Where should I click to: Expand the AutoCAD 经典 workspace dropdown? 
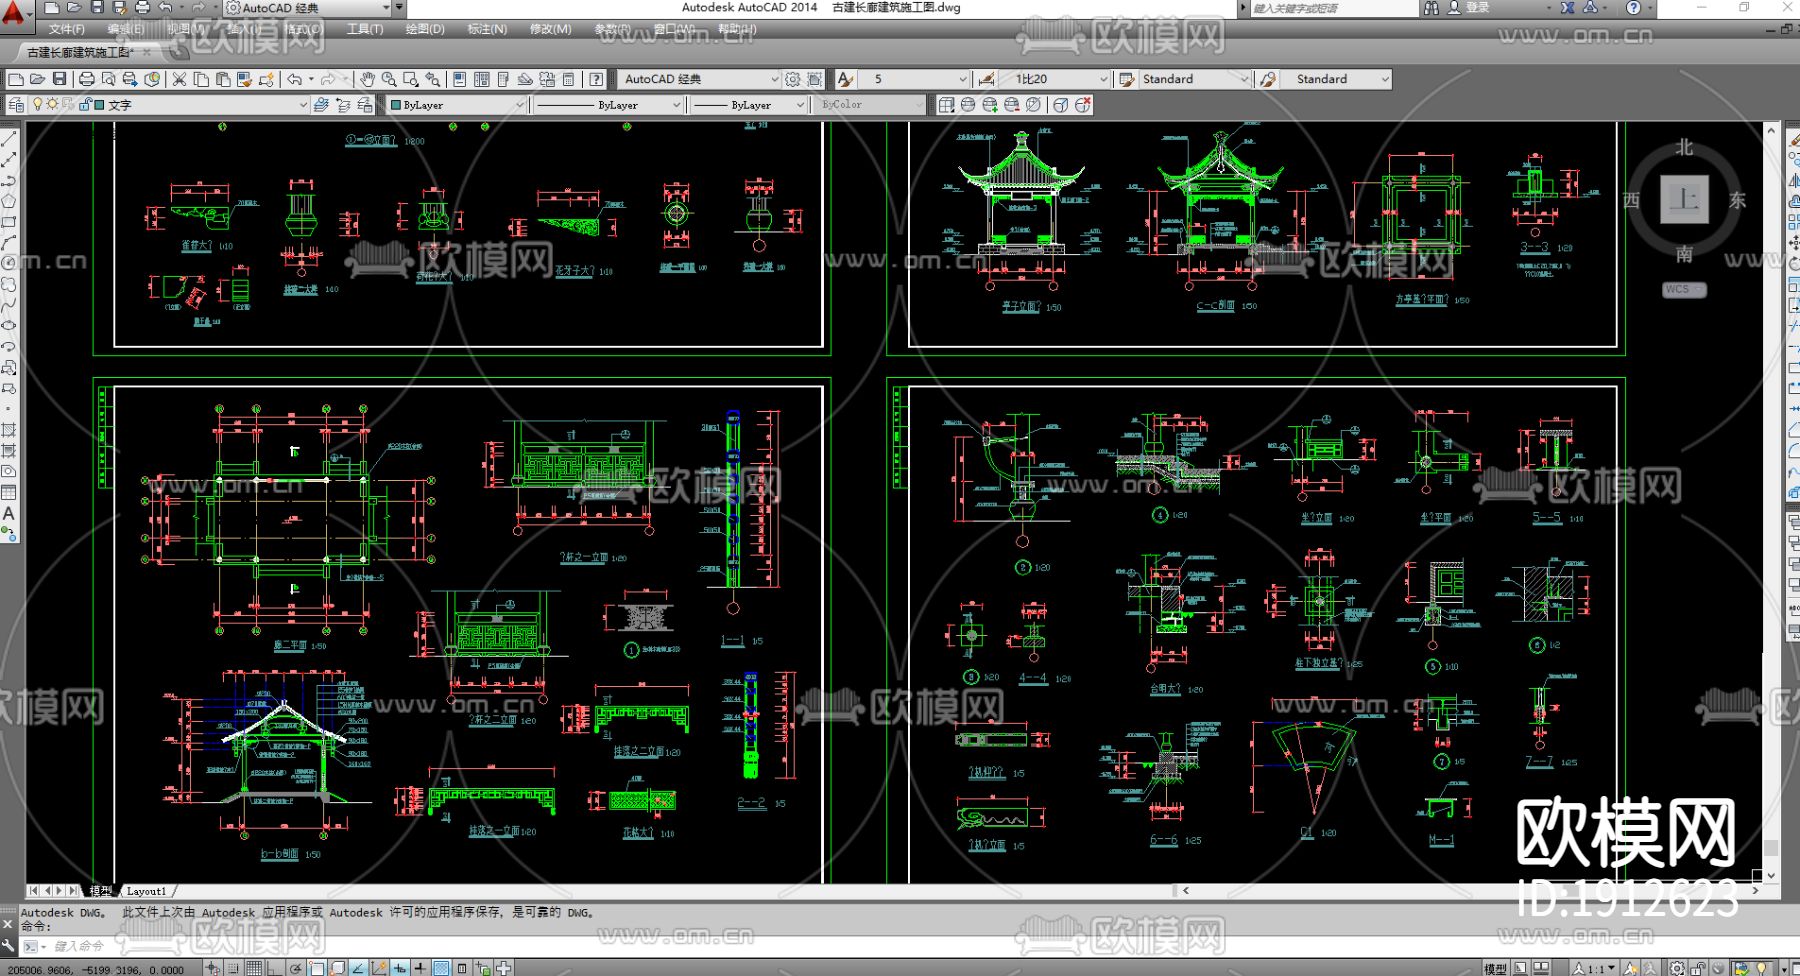[x=774, y=79]
